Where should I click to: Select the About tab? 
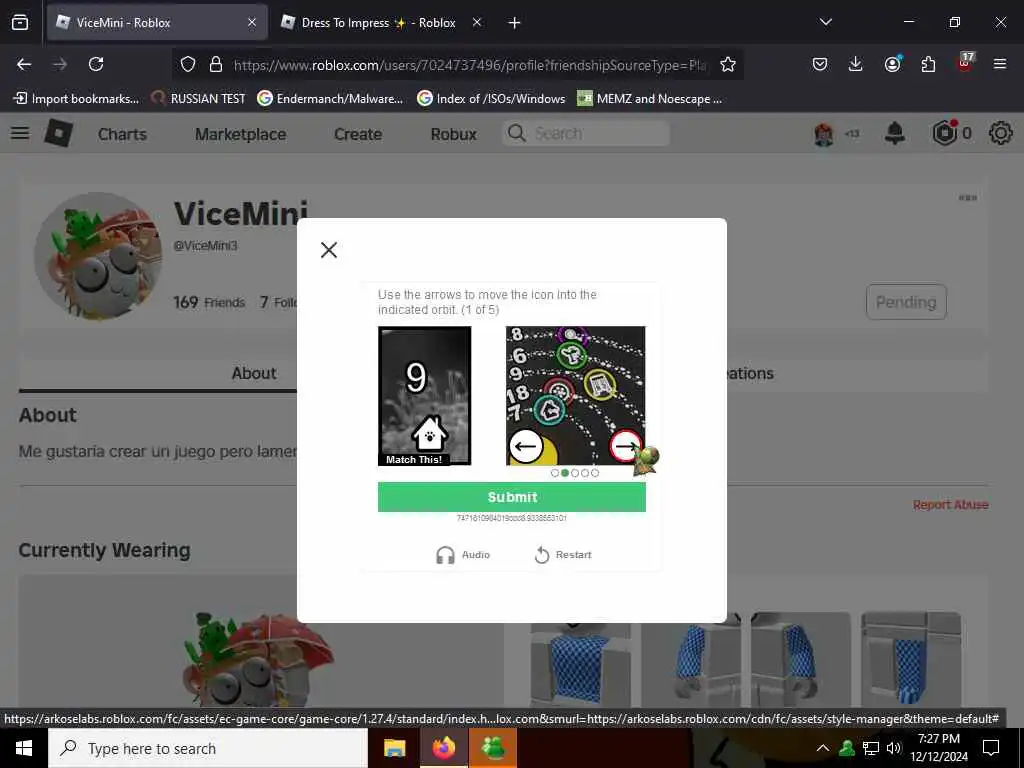tap(254, 373)
